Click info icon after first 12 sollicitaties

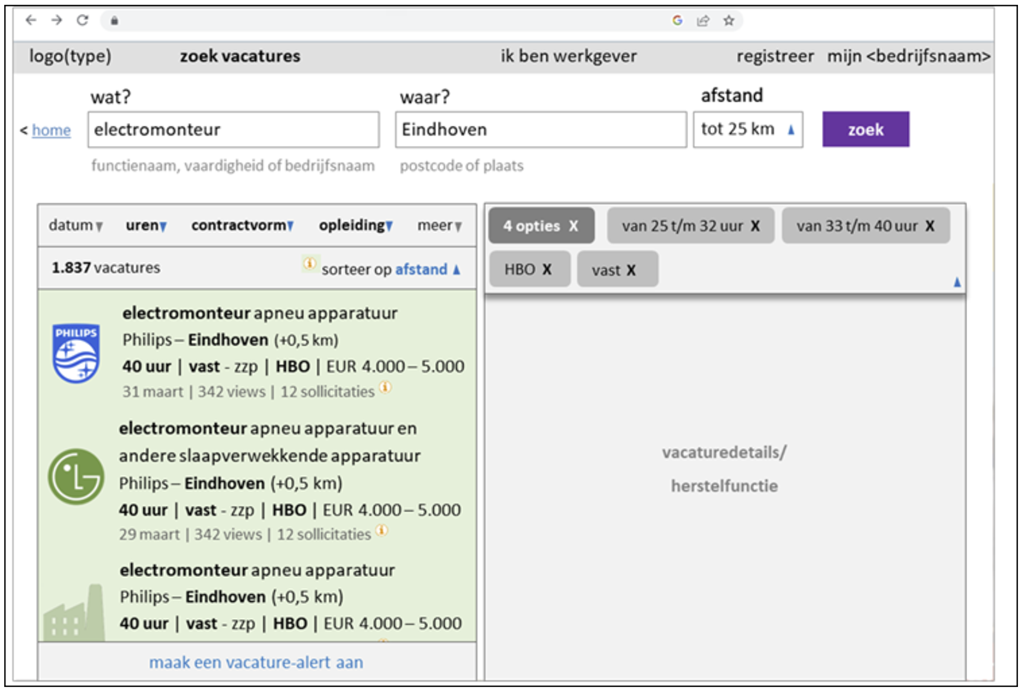point(384,388)
